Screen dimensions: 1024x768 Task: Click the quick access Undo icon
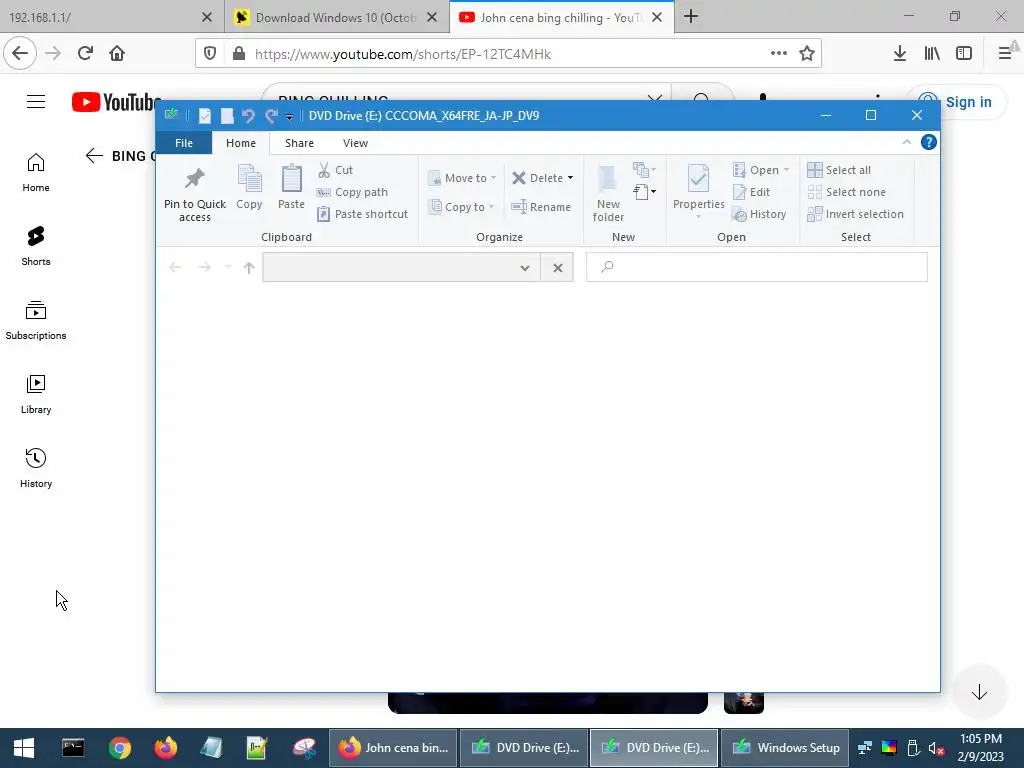(248, 116)
